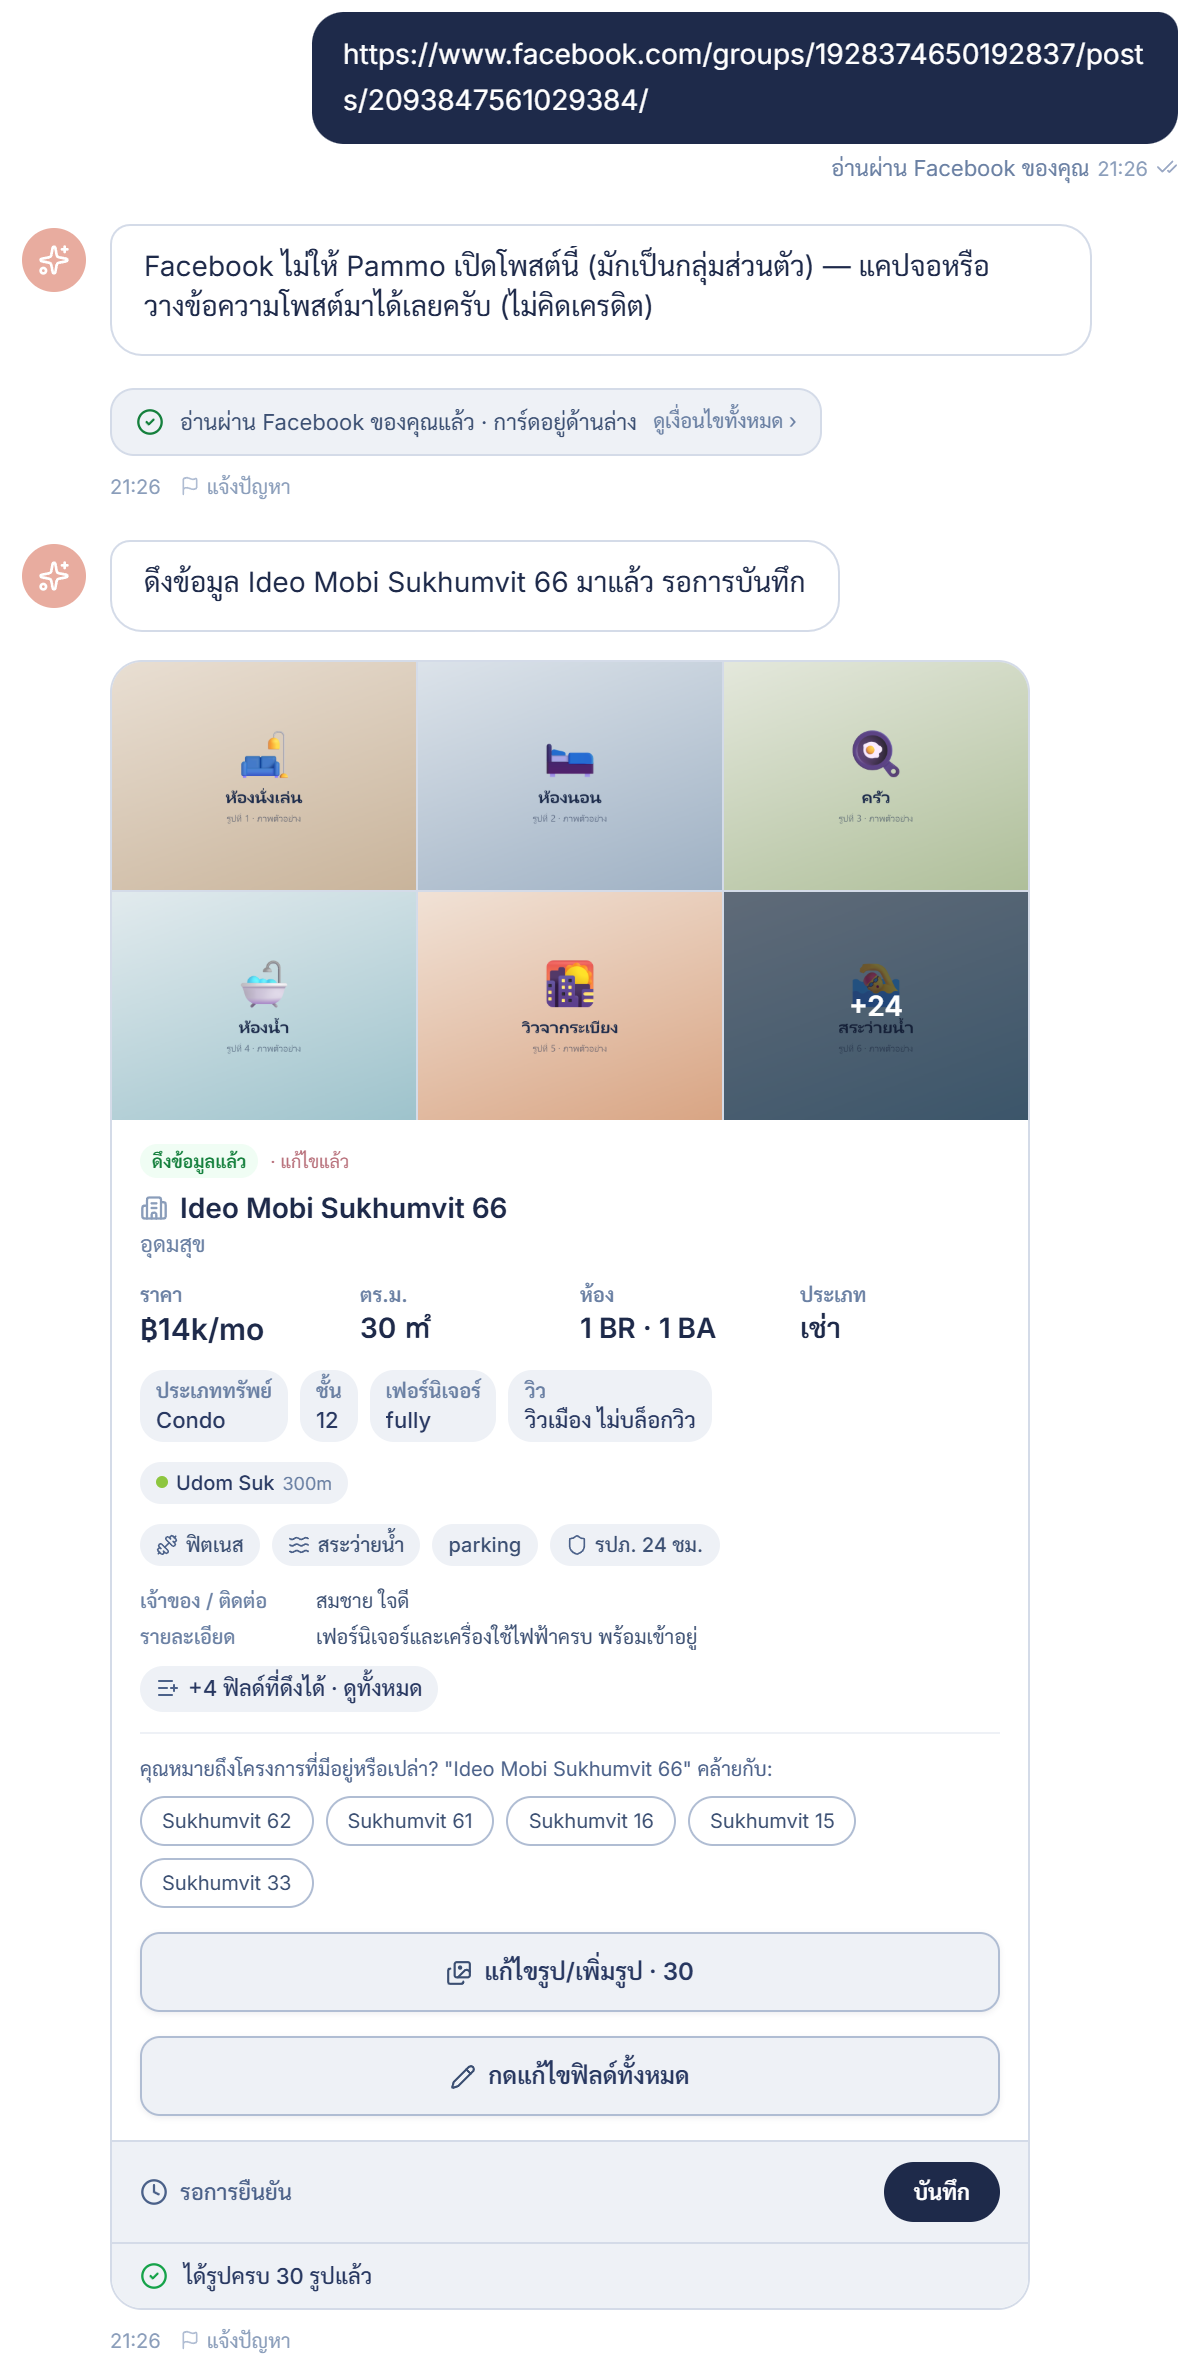Click กดแก้ไขฟิลด์ทั้งหมด edit fields button

pyautogui.click(x=570, y=2076)
